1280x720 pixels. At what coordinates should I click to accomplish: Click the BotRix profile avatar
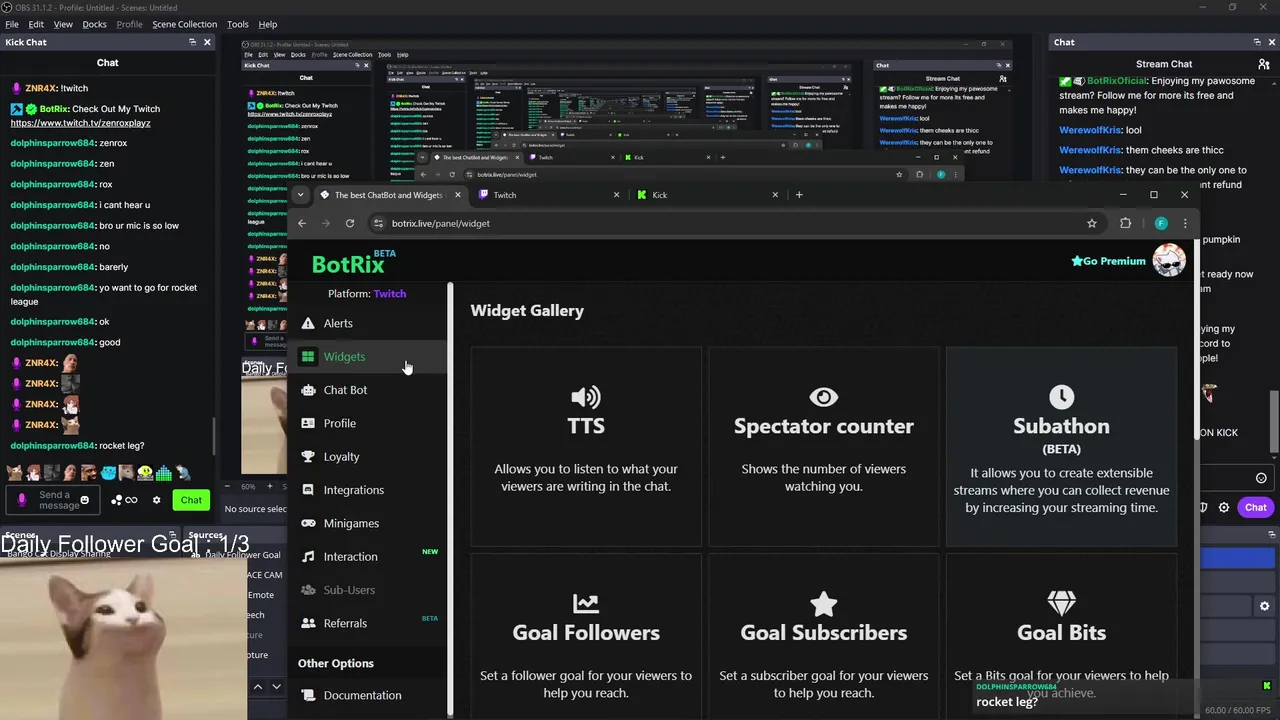click(1169, 260)
